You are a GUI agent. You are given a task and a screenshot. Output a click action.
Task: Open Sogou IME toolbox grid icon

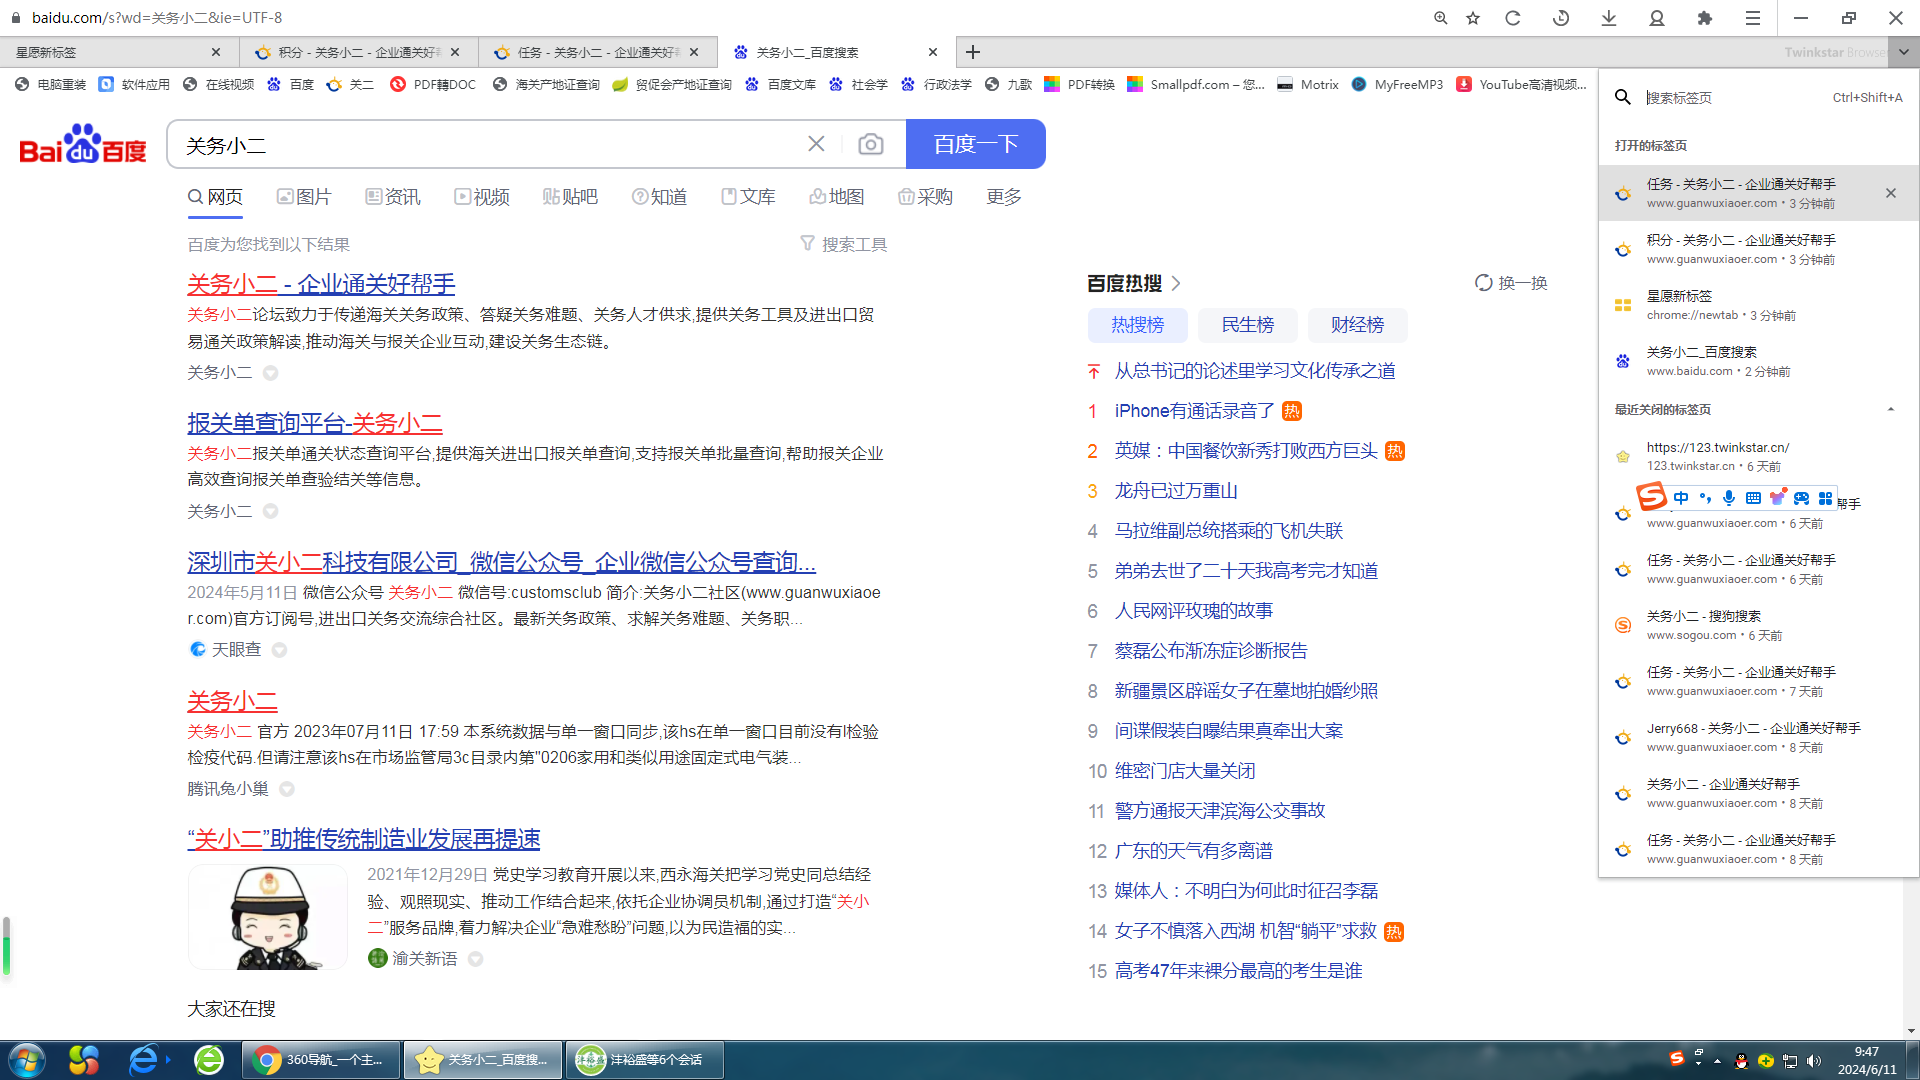coord(1825,498)
